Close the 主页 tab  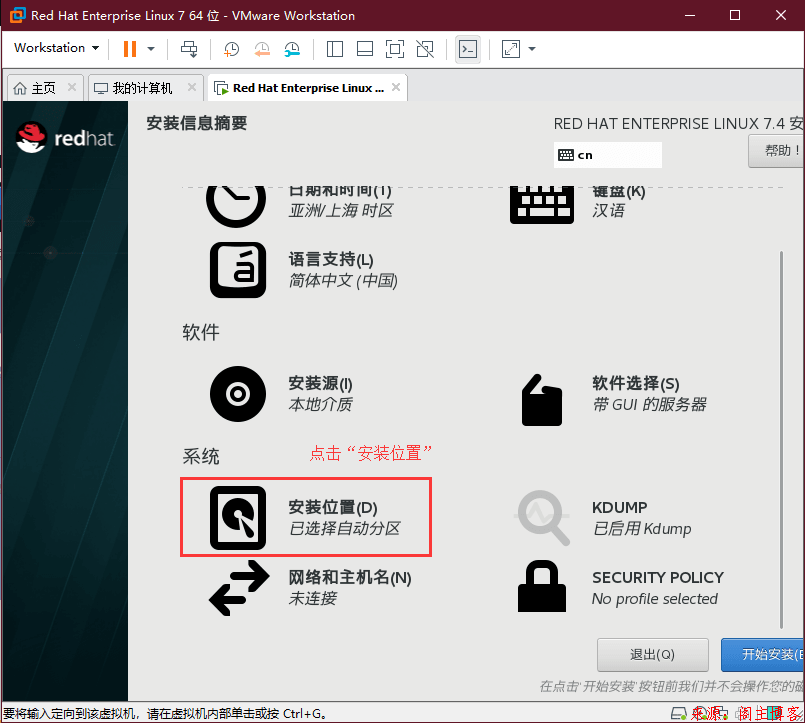coord(72,87)
